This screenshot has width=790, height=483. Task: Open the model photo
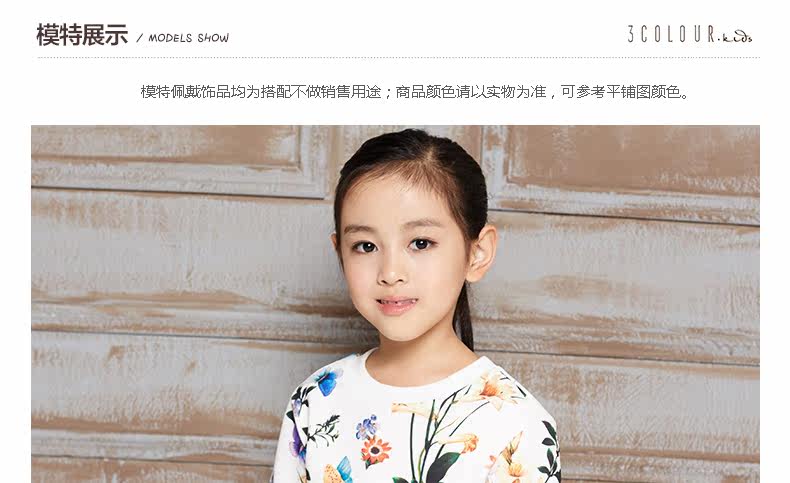[x=396, y=304]
